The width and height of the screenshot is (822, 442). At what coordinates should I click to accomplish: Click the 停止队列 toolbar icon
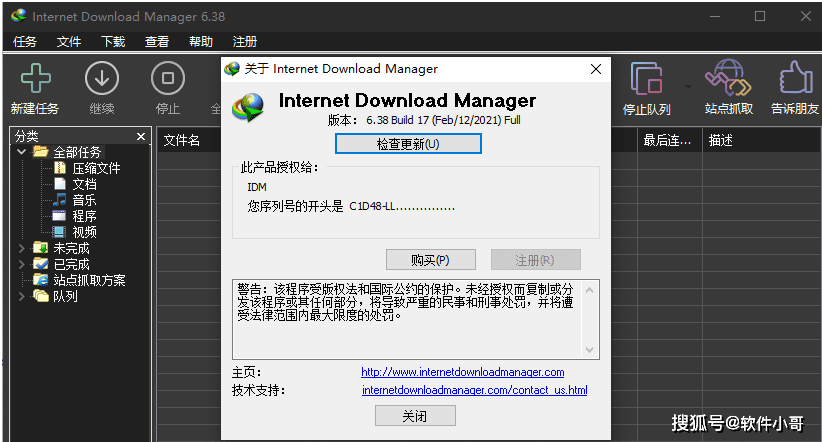click(646, 78)
